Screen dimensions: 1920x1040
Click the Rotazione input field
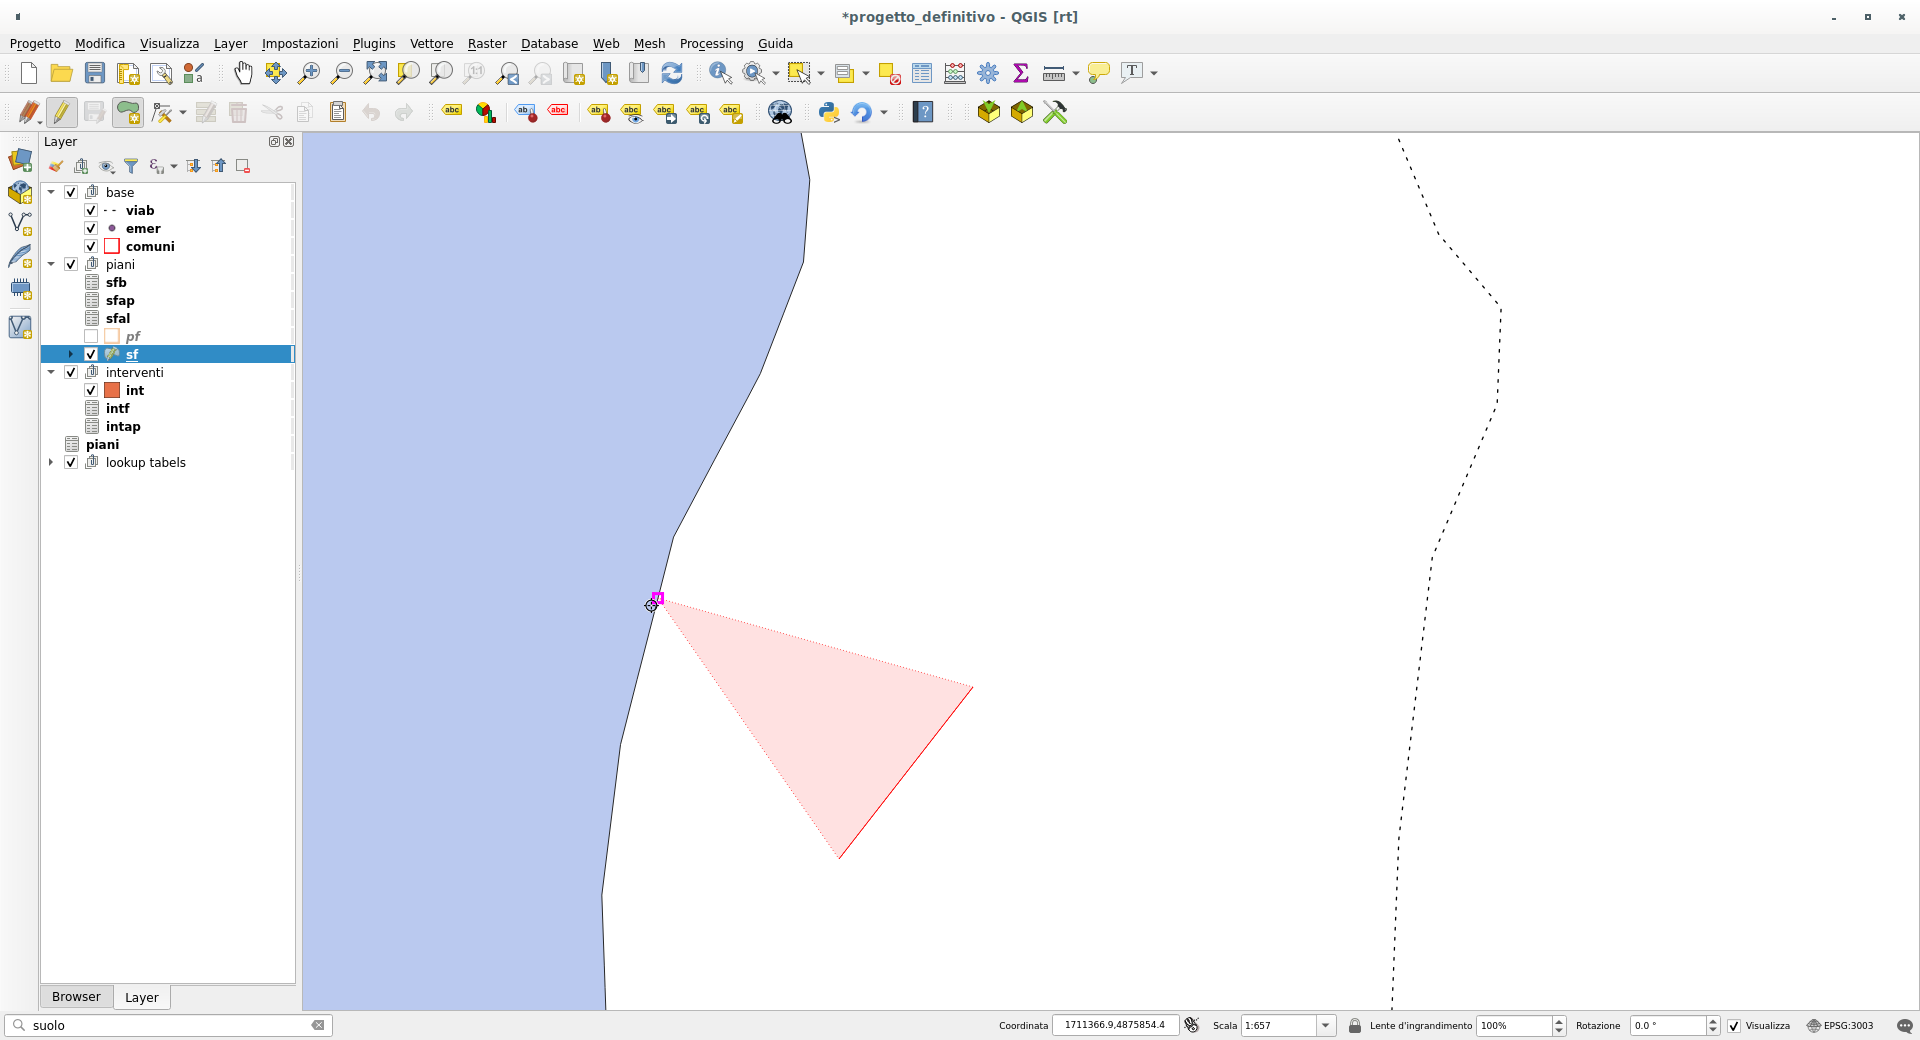(x=1667, y=1026)
